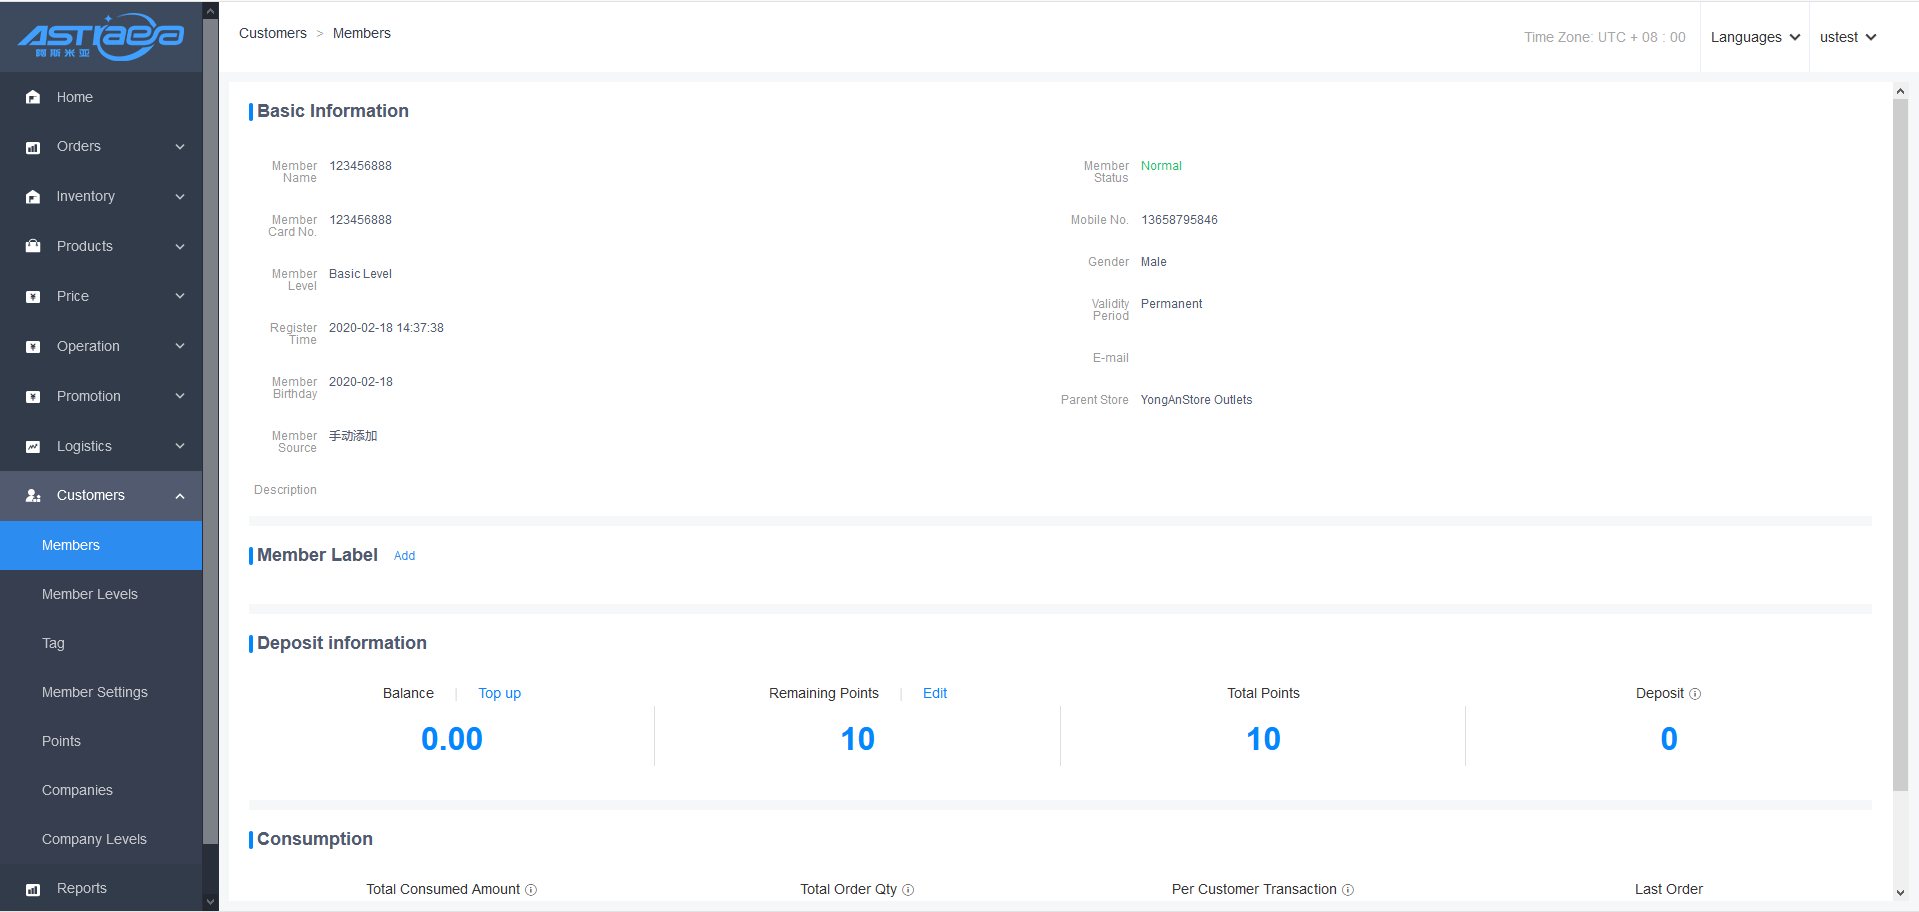
Task: Click the page scrollbar down arrow
Action: 1900,893
